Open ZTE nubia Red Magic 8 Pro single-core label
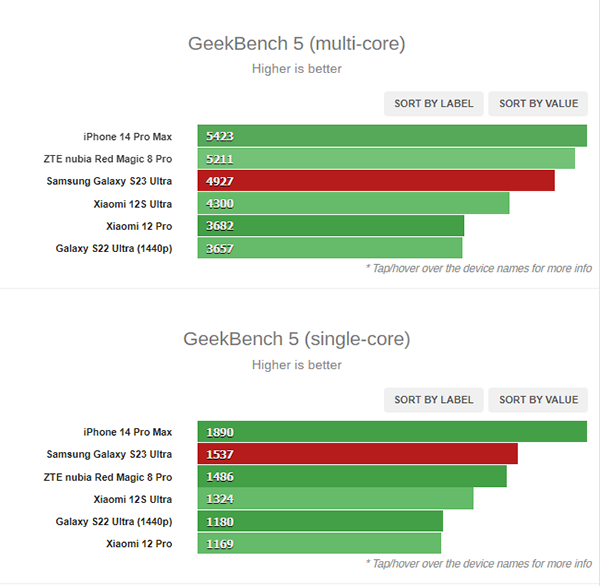 click(108, 477)
